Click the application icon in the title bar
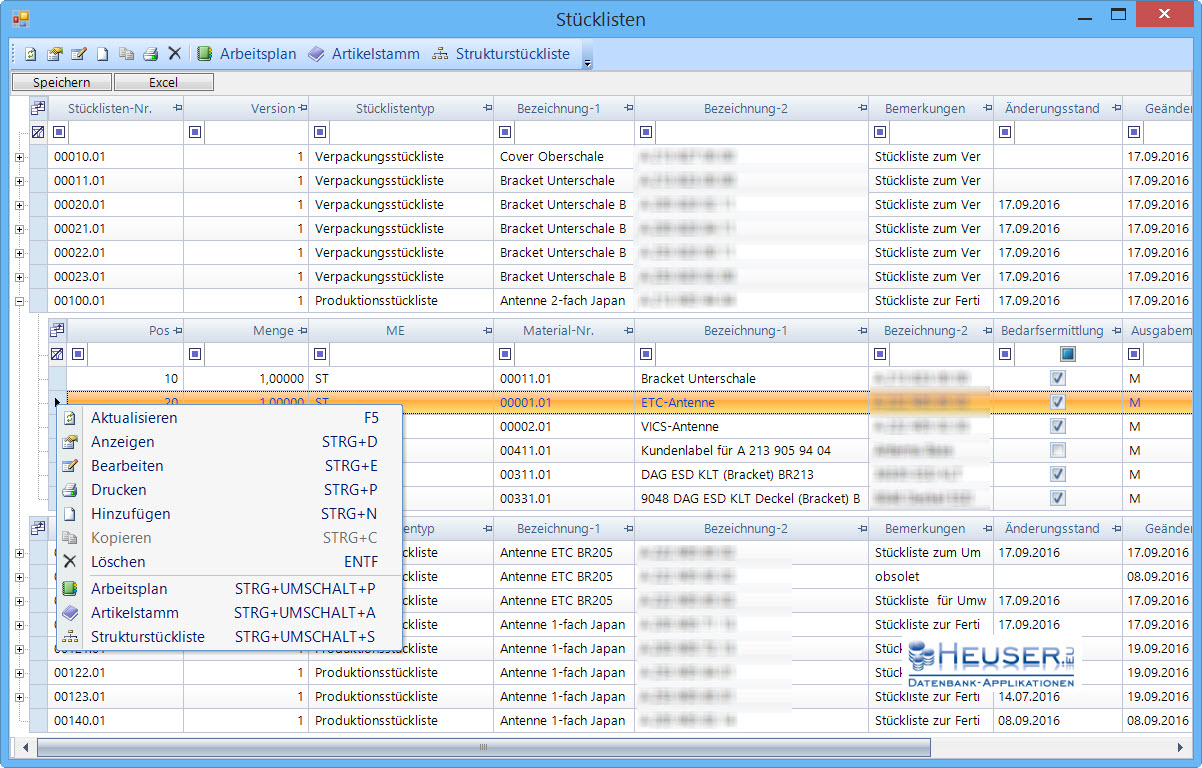This screenshot has height=768, width=1202. [21, 19]
